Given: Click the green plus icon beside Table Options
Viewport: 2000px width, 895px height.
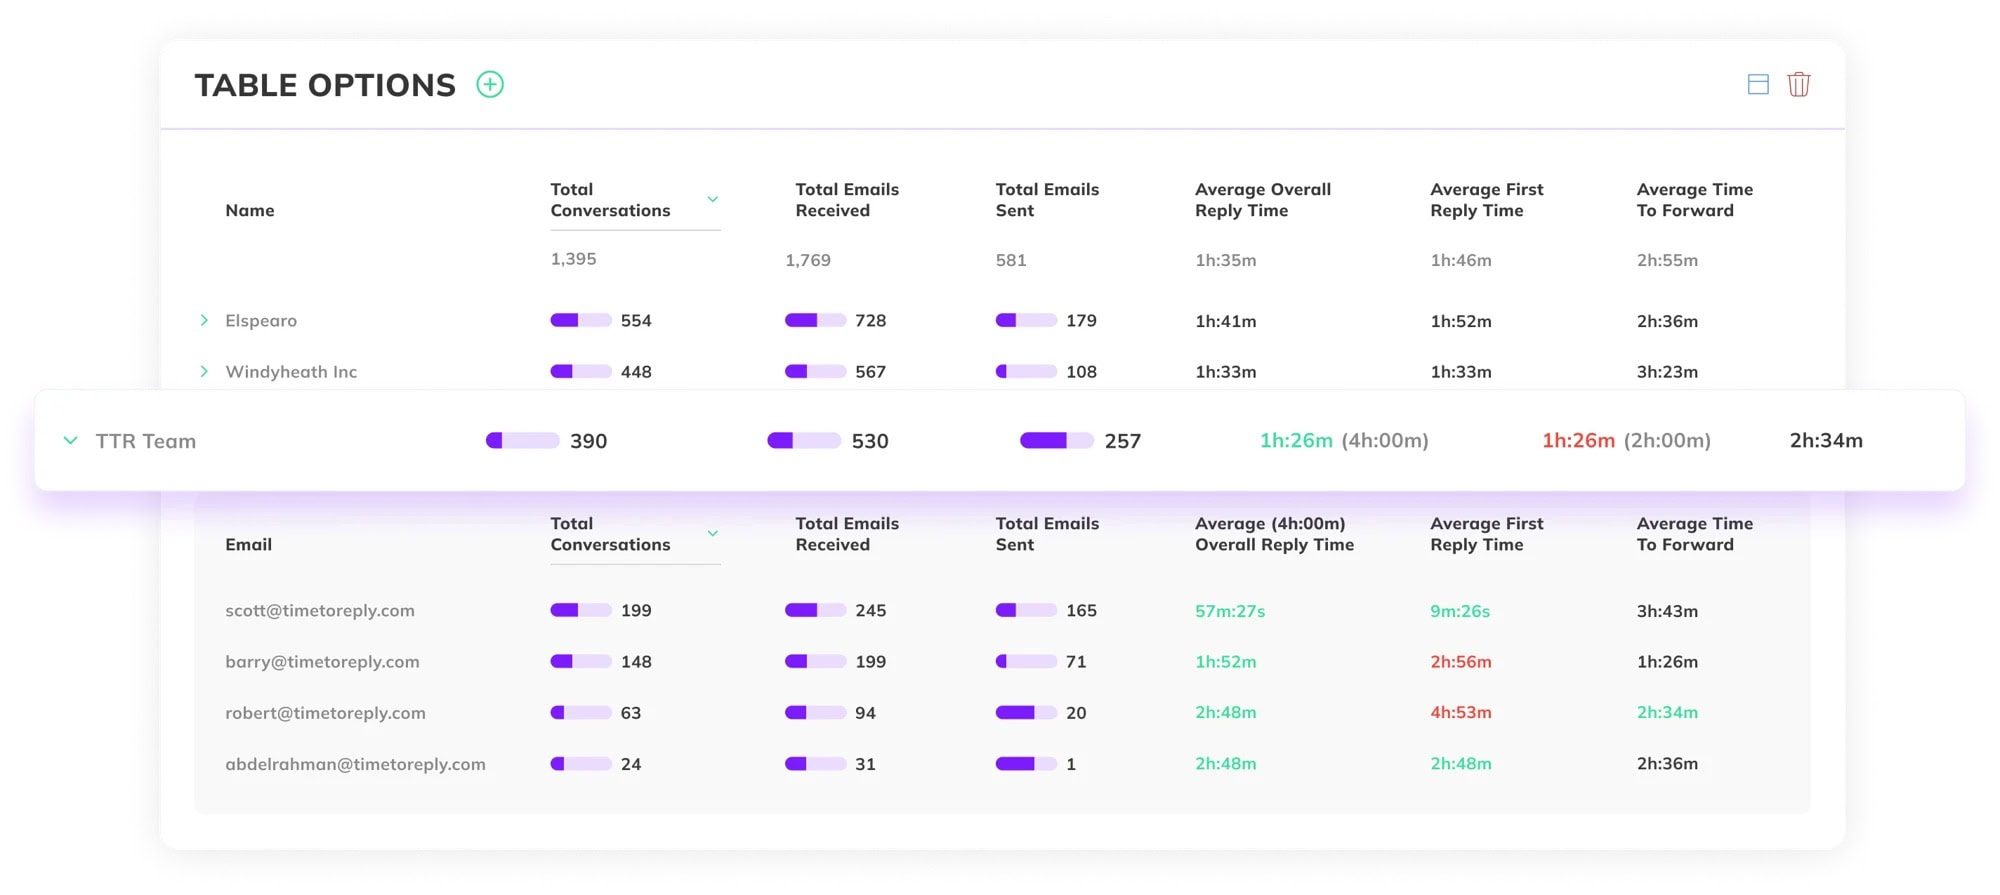Looking at the screenshot, I should tap(490, 85).
